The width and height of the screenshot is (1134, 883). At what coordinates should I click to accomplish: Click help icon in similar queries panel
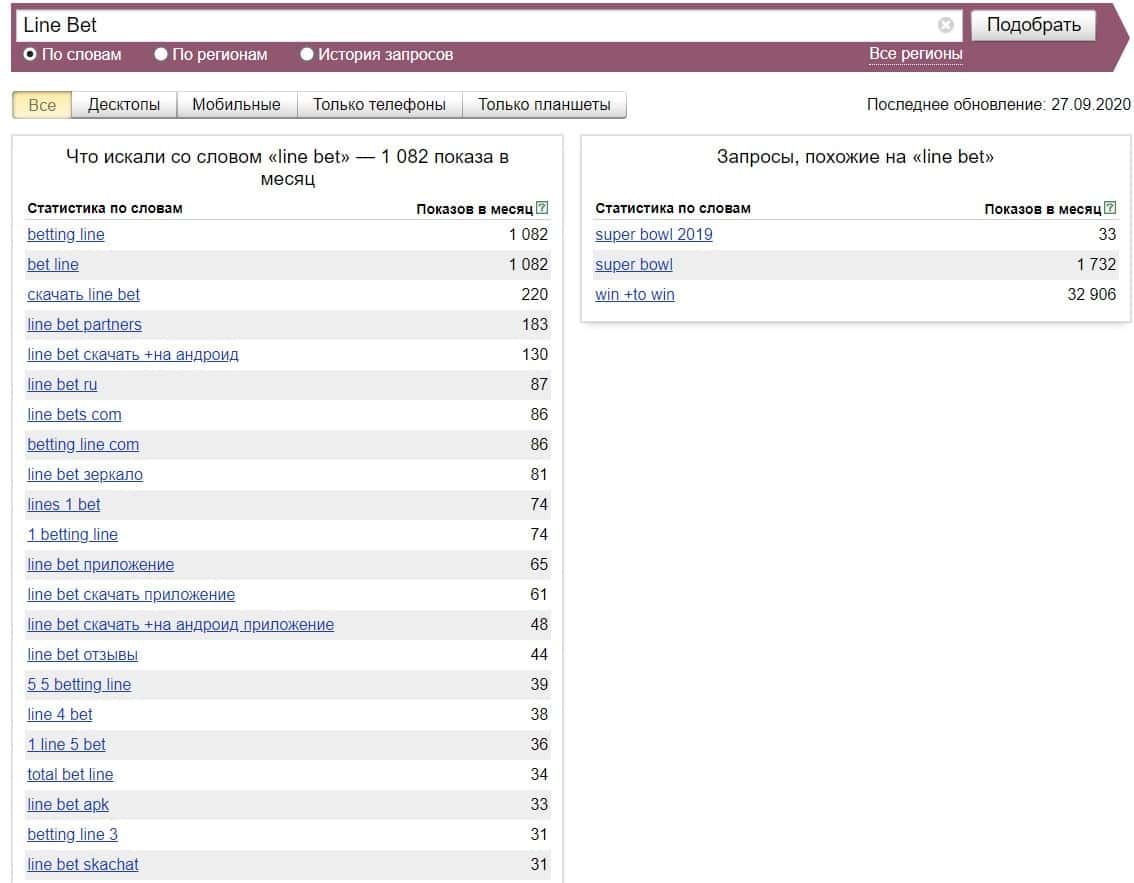pos(1110,208)
